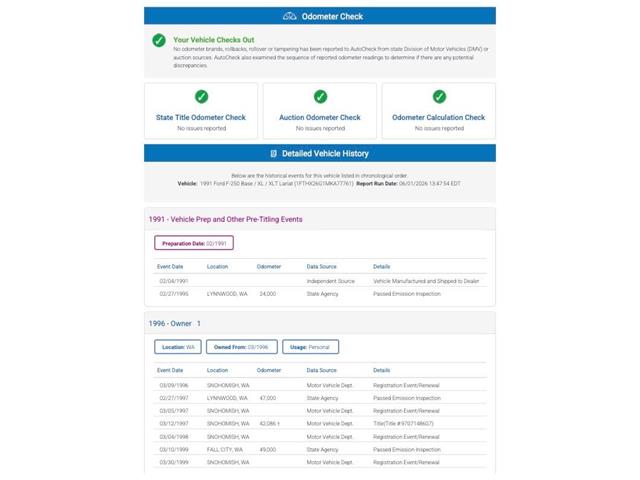Click the State Title Odometer Check checkmark icon
Screen dimensions: 640x480
201,97
